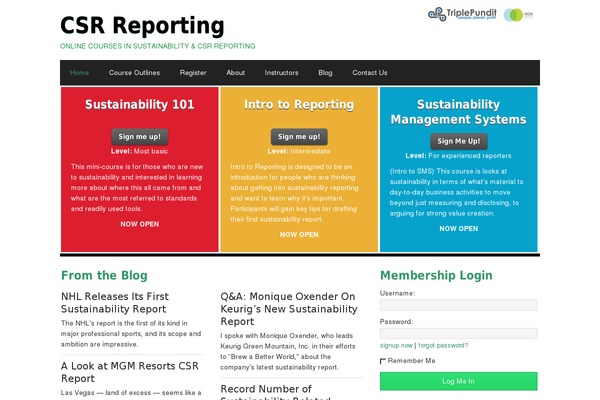Image resolution: width=600 pixels, height=400 pixels.
Task: Click the From the Blog heading
Action: pyautogui.click(x=104, y=275)
